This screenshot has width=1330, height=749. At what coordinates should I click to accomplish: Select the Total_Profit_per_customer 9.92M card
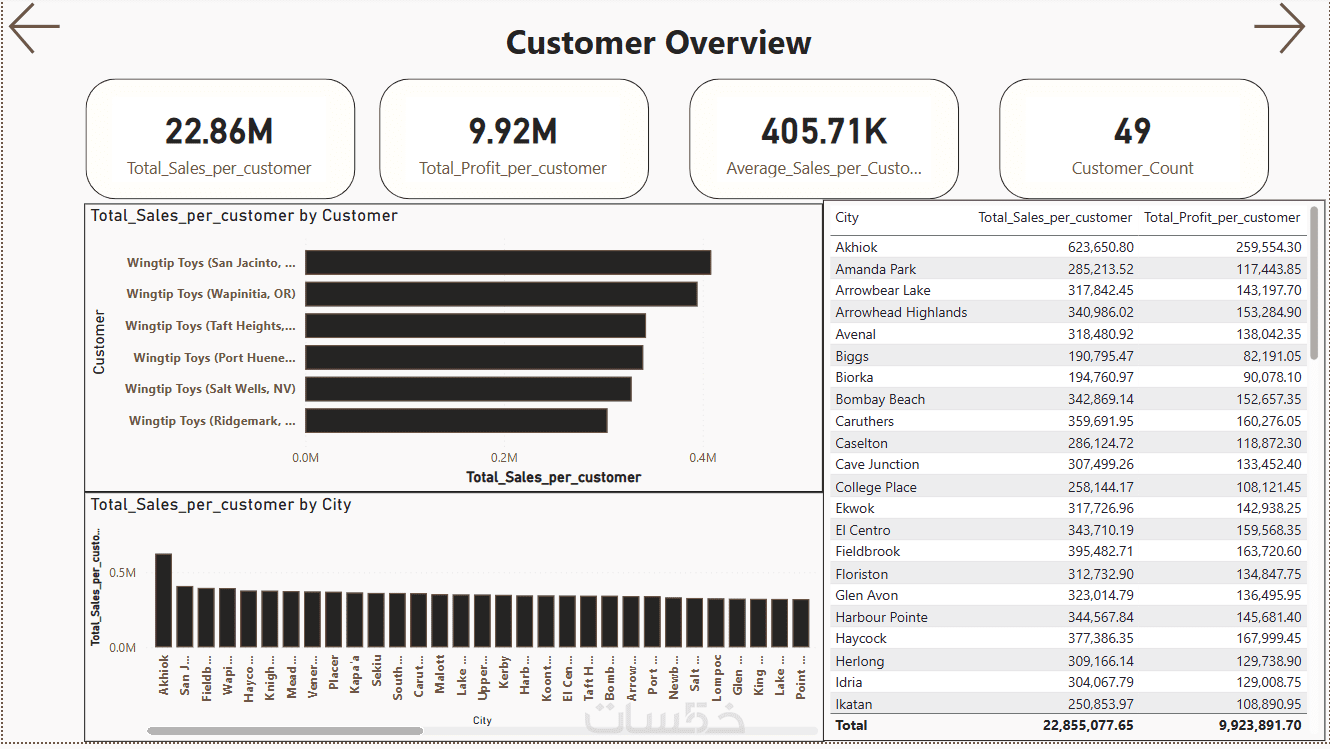(513, 139)
